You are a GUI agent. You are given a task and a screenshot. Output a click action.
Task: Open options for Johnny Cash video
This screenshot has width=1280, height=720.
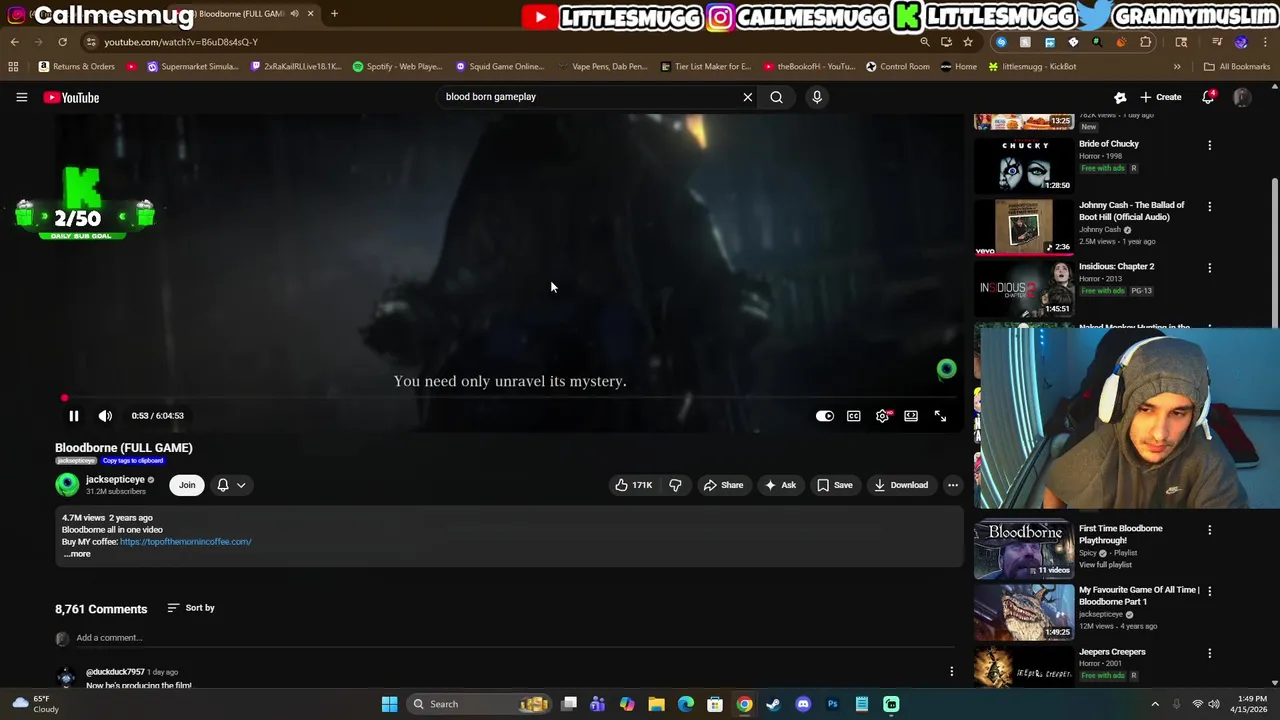1209,207
